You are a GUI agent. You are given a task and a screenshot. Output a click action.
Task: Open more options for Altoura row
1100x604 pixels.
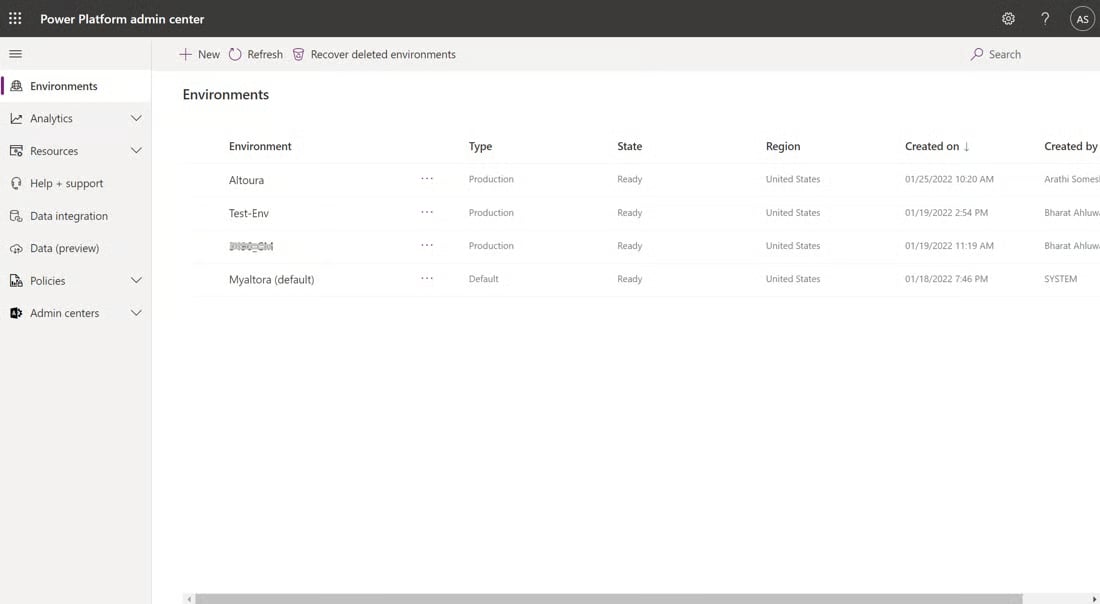coord(427,179)
